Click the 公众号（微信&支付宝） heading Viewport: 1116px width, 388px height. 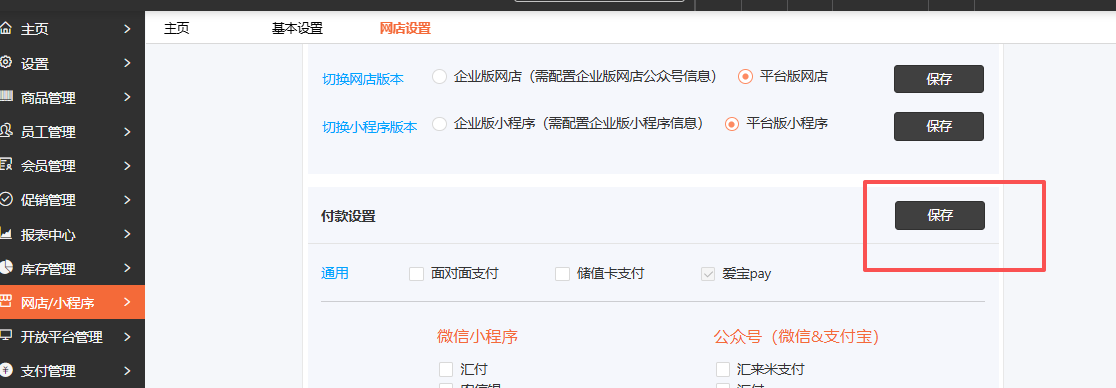tap(796, 337)
